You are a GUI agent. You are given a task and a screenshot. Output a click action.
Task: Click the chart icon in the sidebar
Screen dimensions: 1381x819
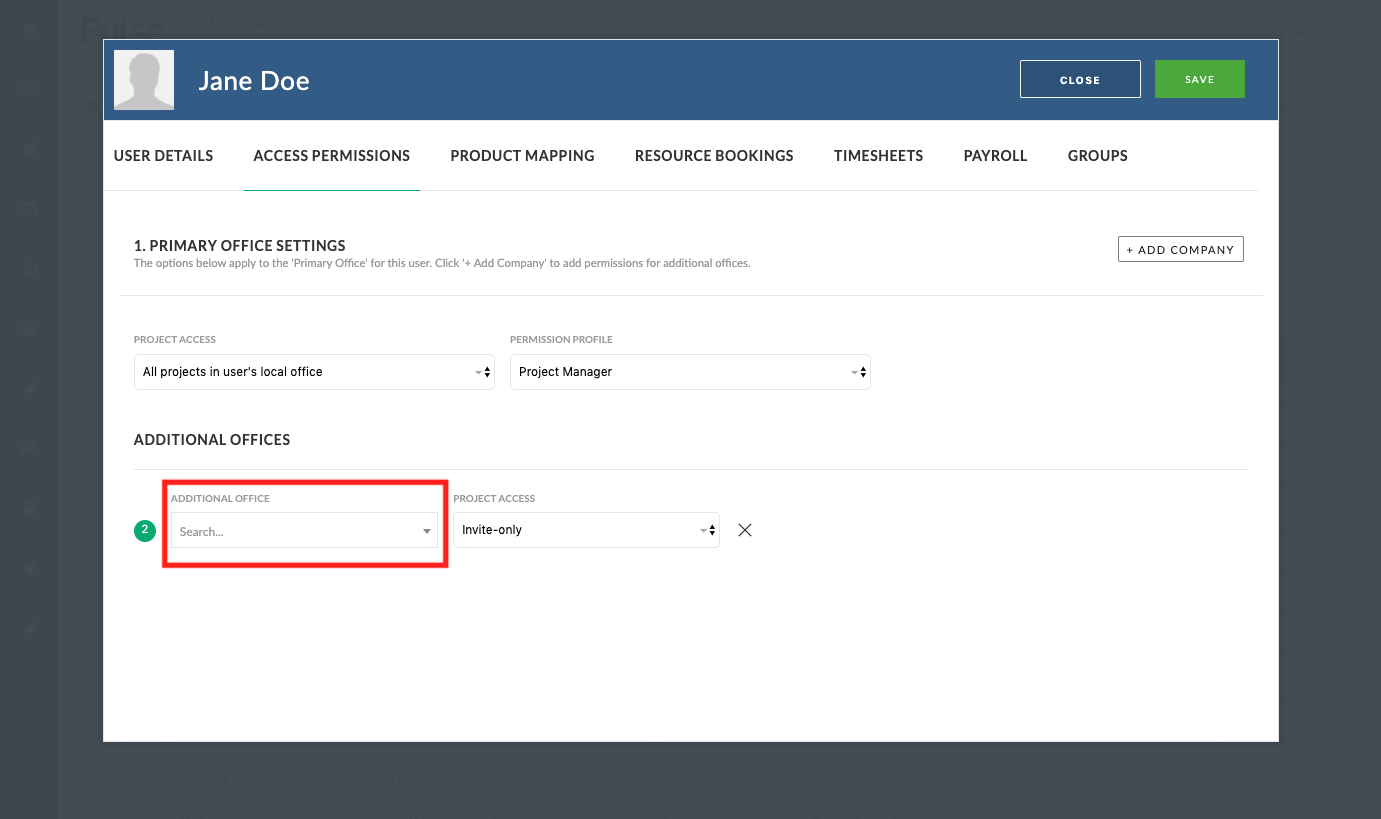pyautogui.click(x=30, y=448)
